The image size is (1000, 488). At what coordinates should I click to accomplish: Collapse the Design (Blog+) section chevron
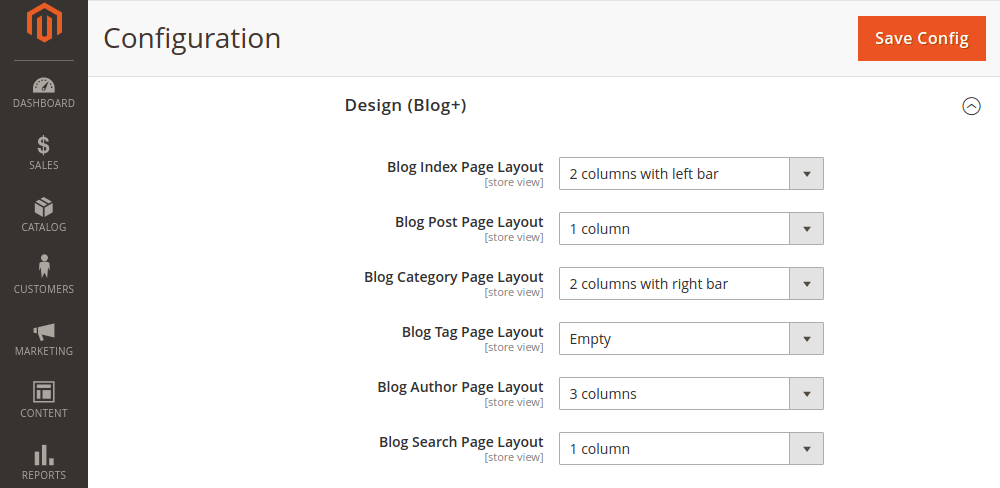point(971,106)
